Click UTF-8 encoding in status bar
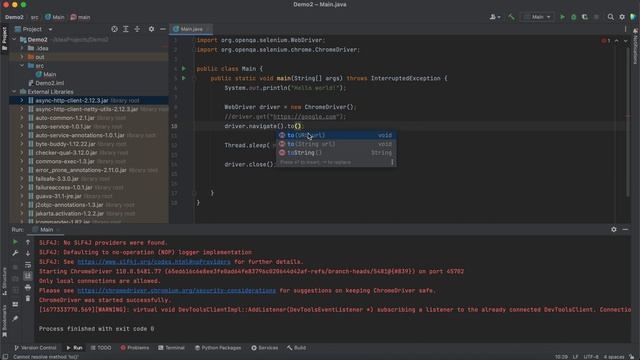The image size is (640, 360). coord(591,357)
